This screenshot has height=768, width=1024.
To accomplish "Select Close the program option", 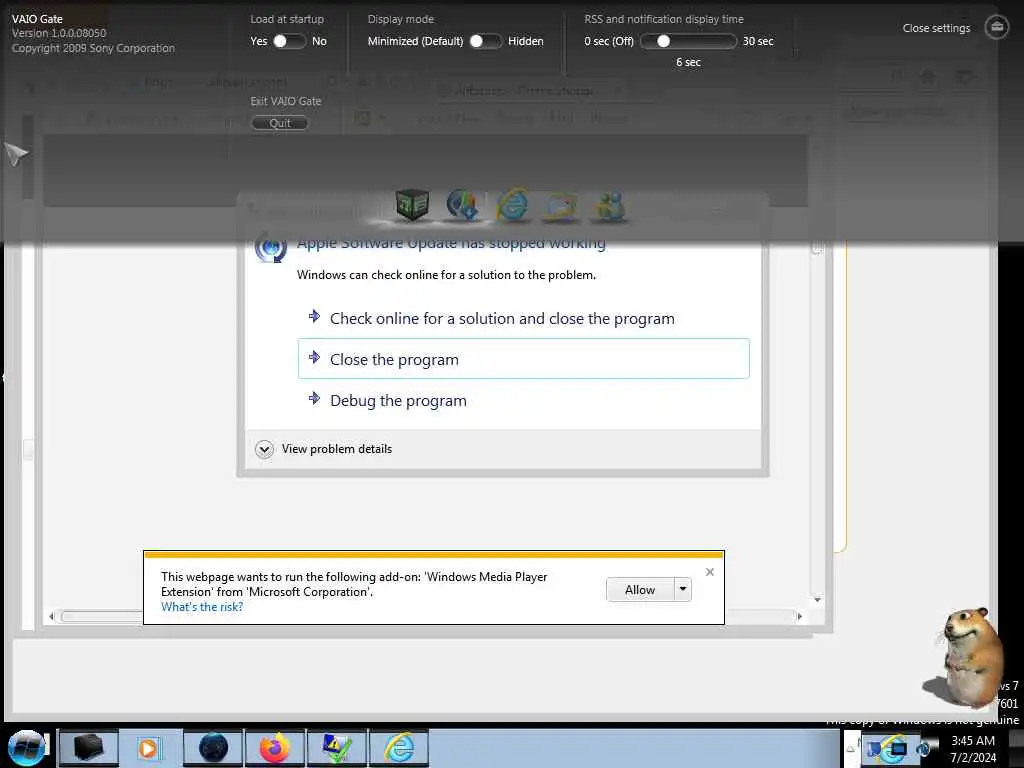I will point(523,359).
